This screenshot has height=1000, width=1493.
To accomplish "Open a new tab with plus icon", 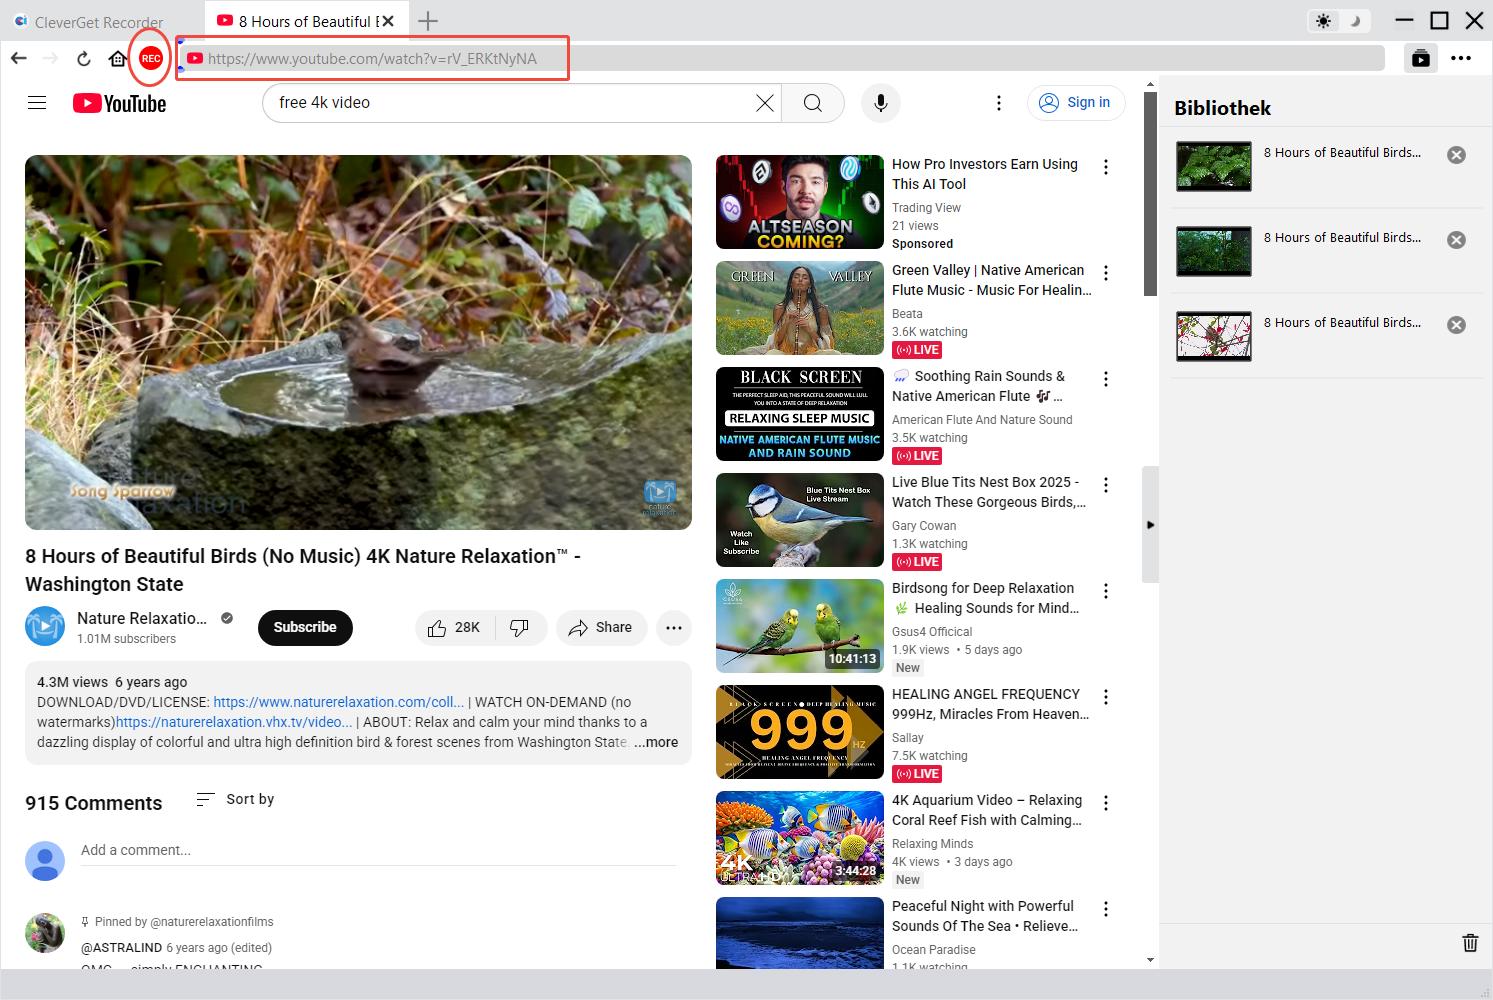I will [x=428, y=20].
